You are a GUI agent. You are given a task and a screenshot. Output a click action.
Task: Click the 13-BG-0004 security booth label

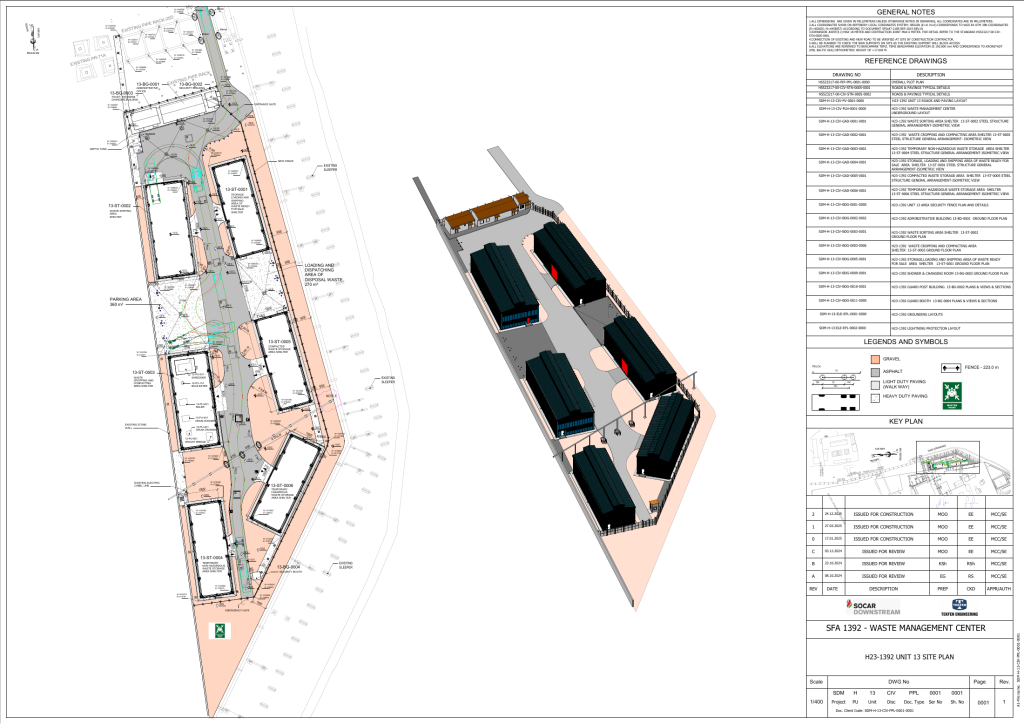pyautogui.click(x=288, y=567)
